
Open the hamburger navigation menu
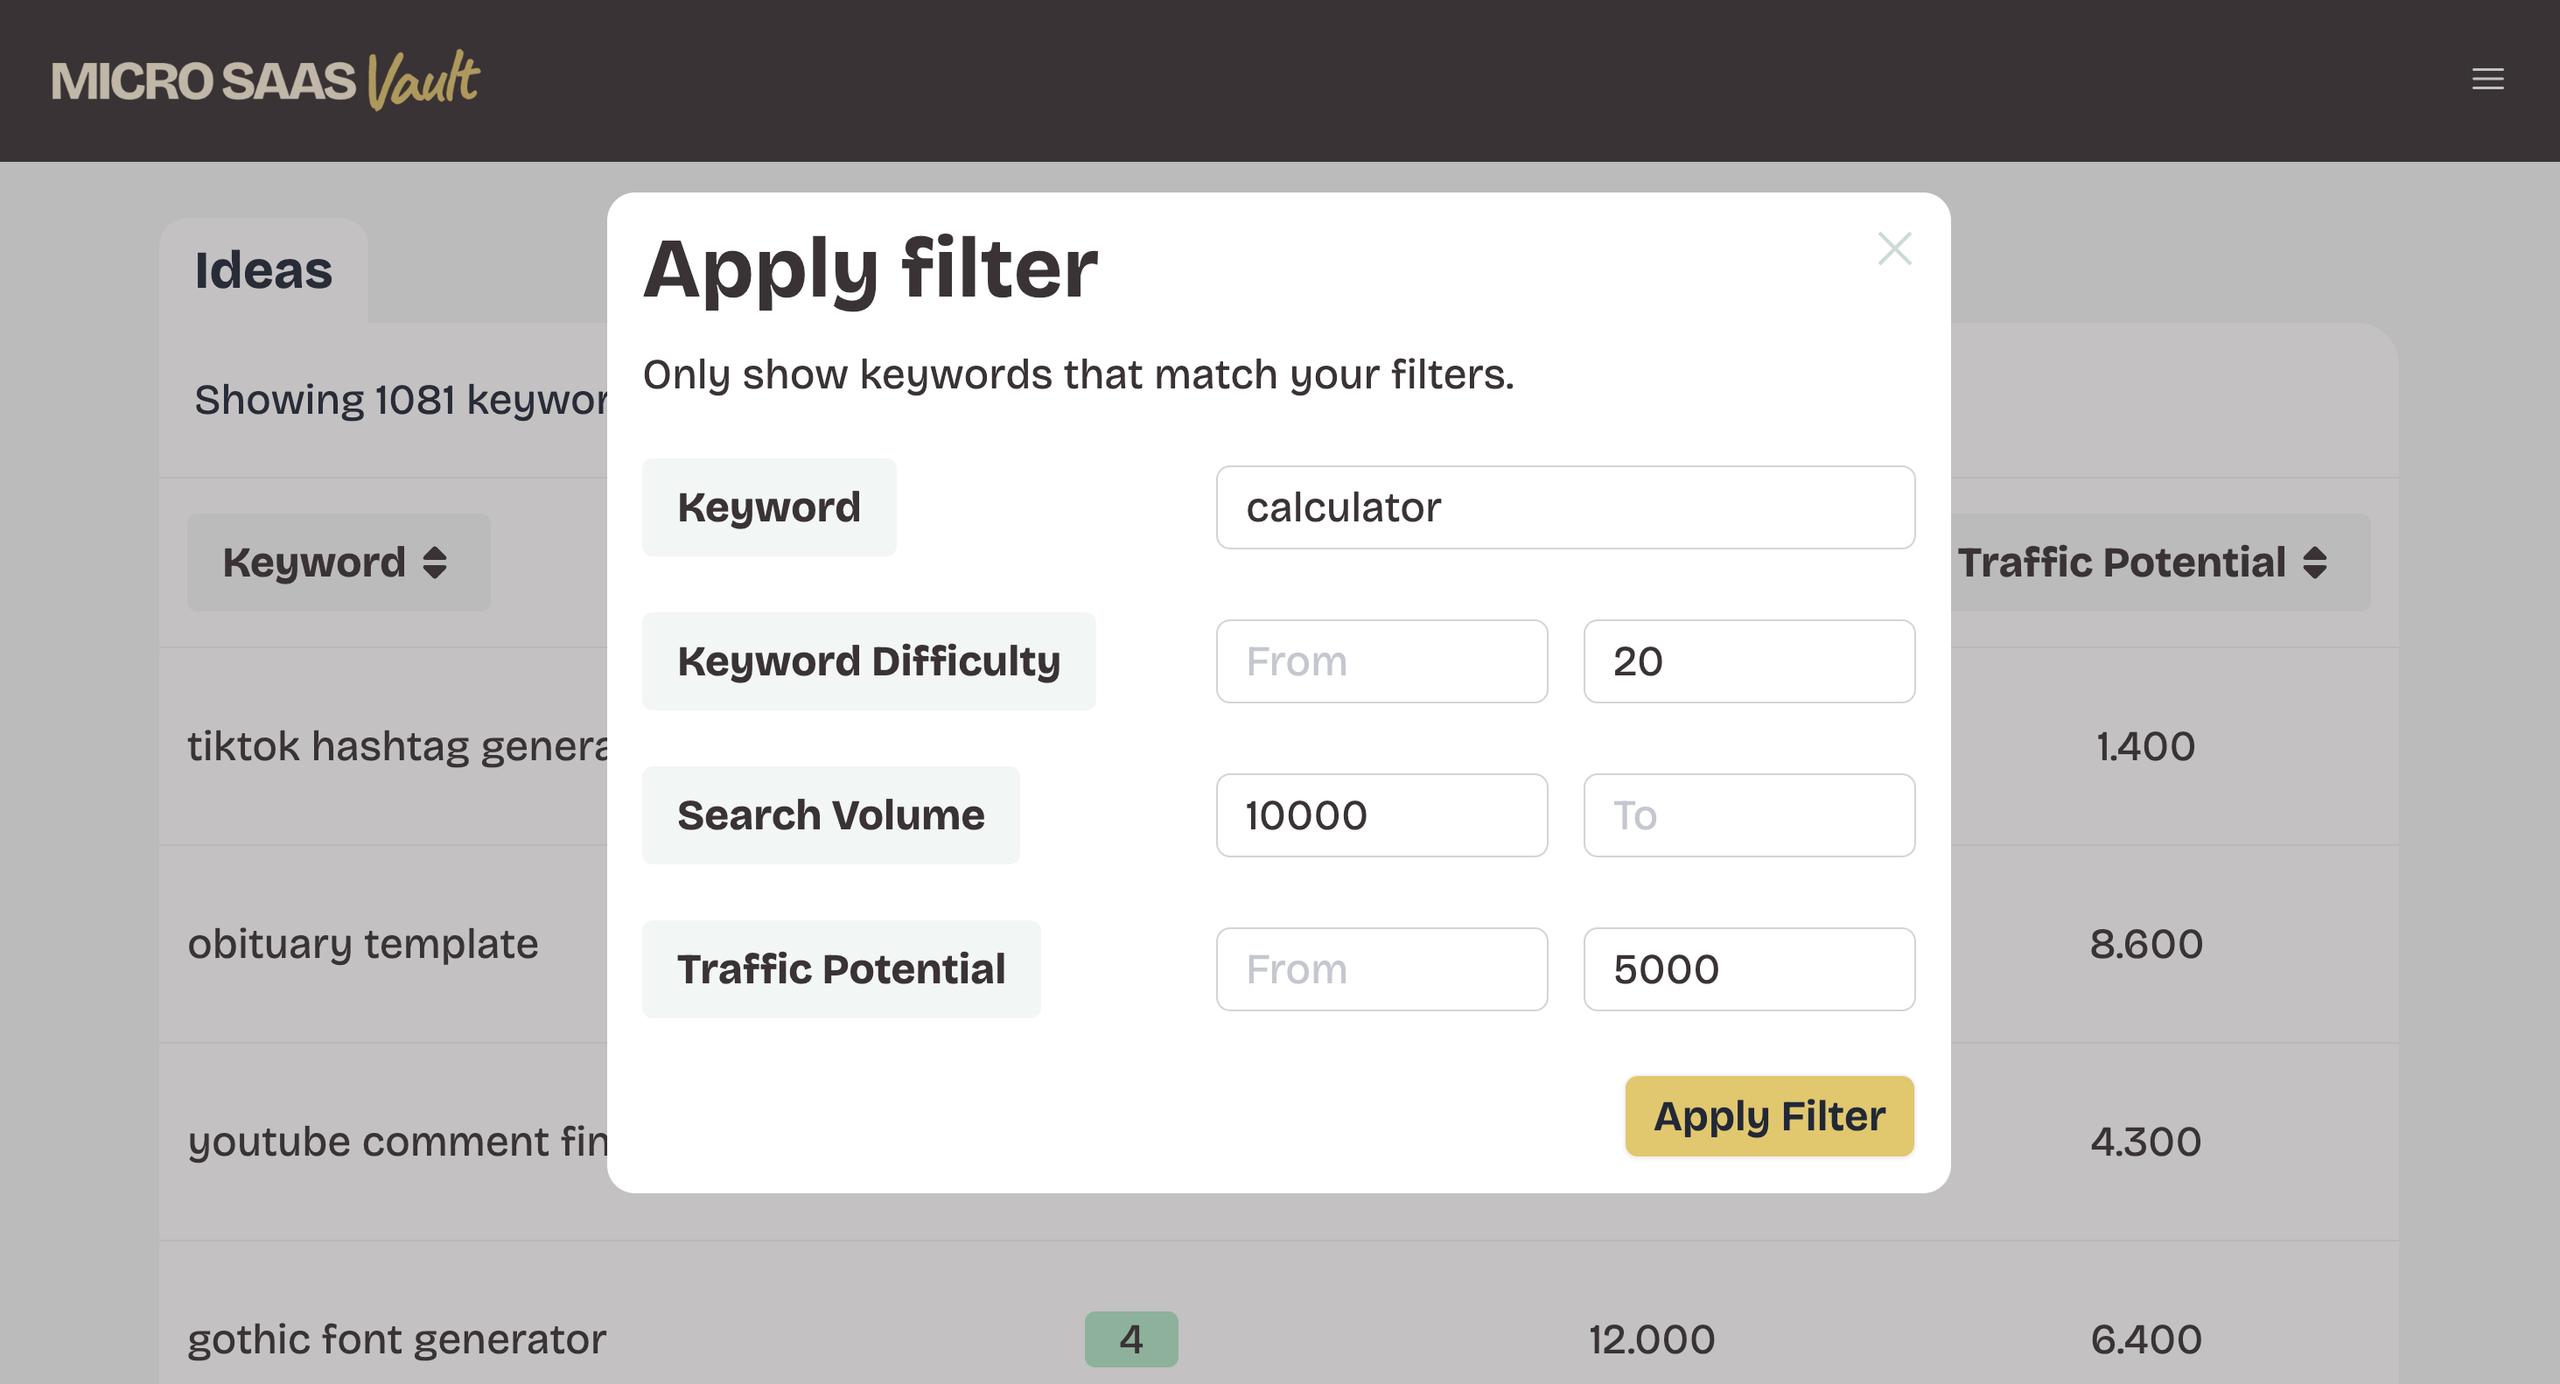2487,79
